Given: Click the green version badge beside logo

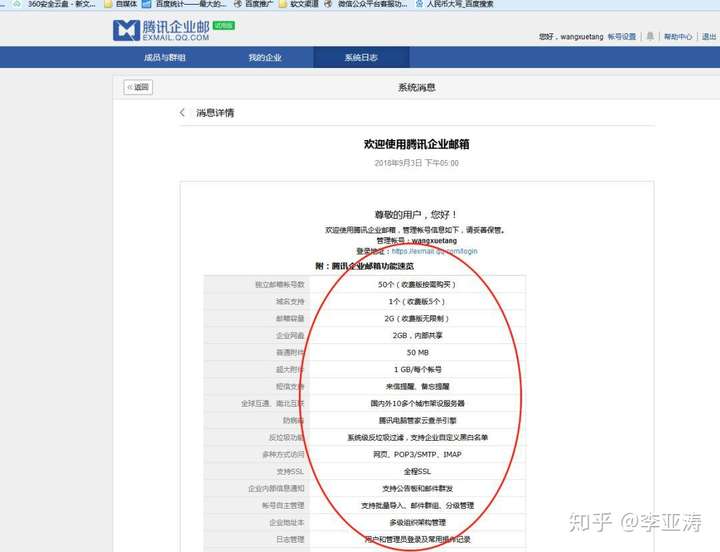Looking at the screenshot, I should [x=224, y=26].
